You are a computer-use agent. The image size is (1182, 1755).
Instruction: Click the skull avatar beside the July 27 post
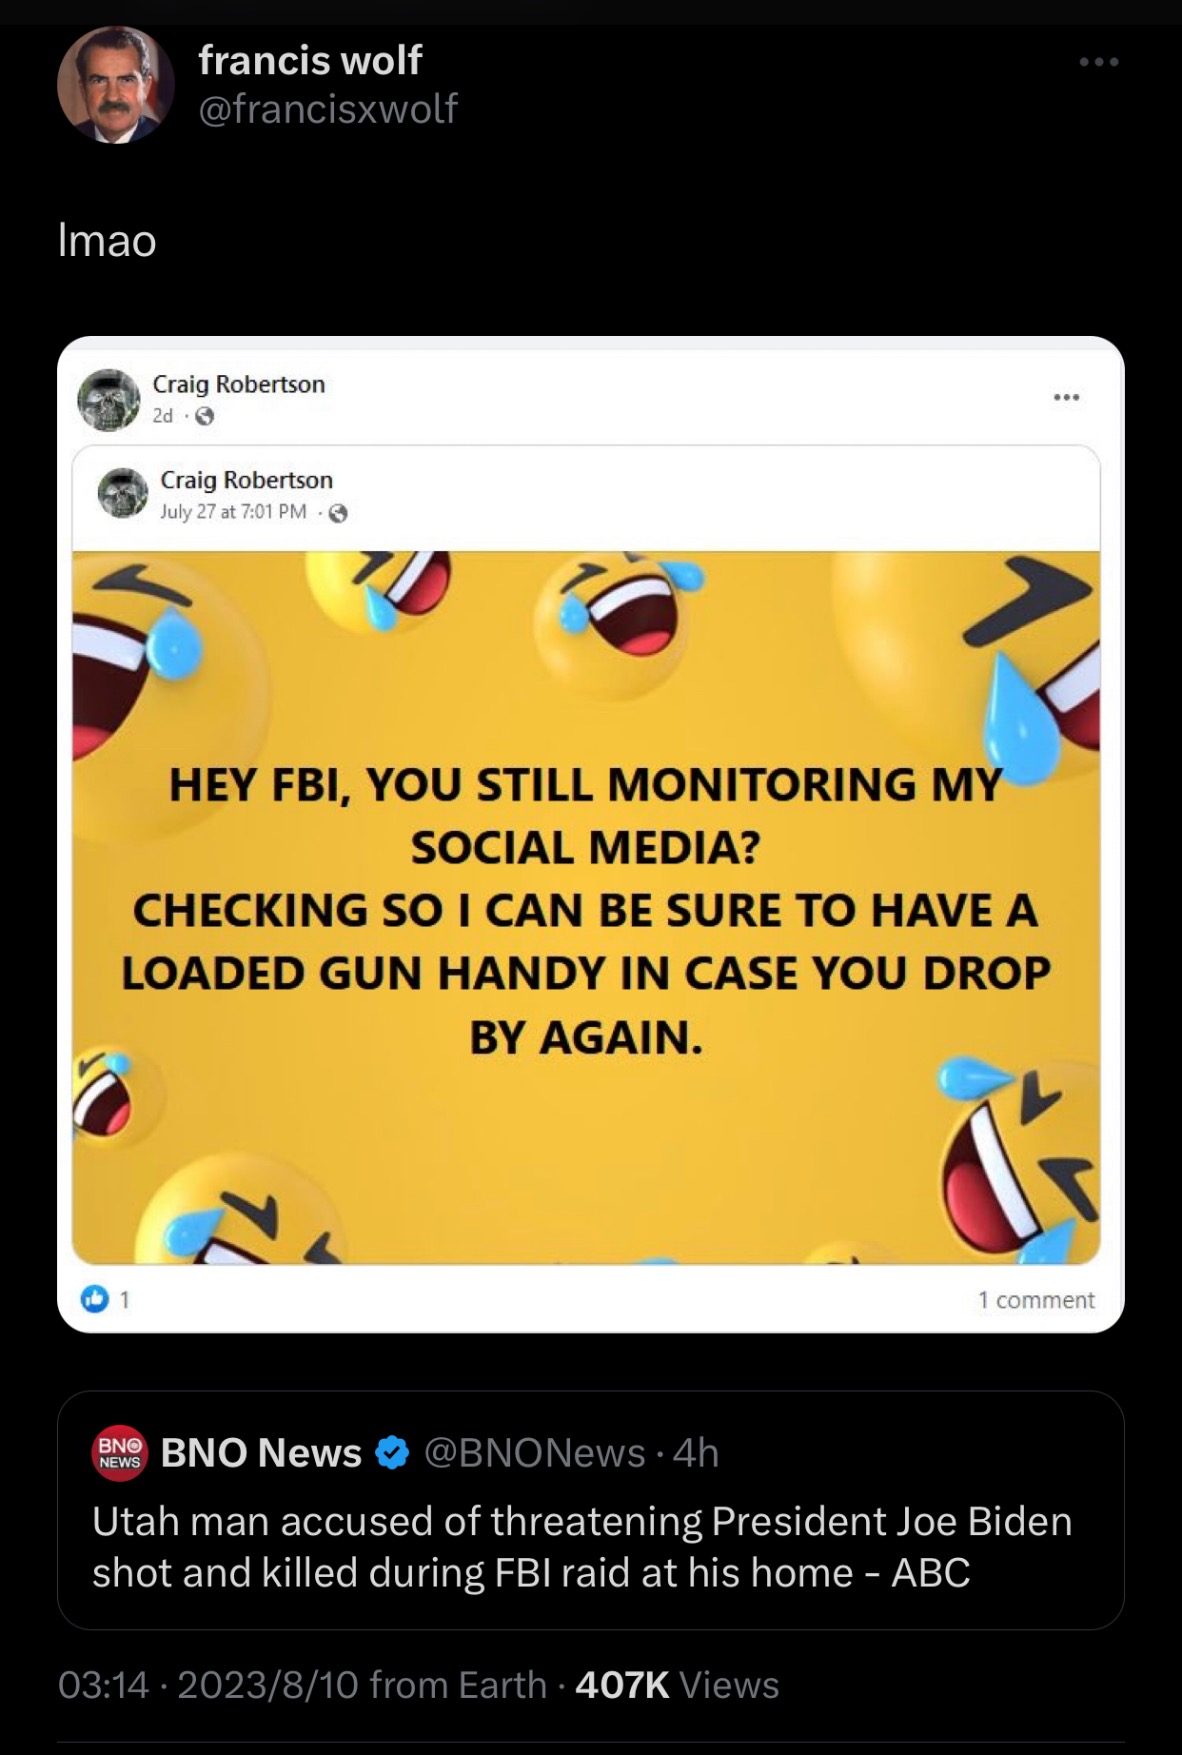click(123, 492)
